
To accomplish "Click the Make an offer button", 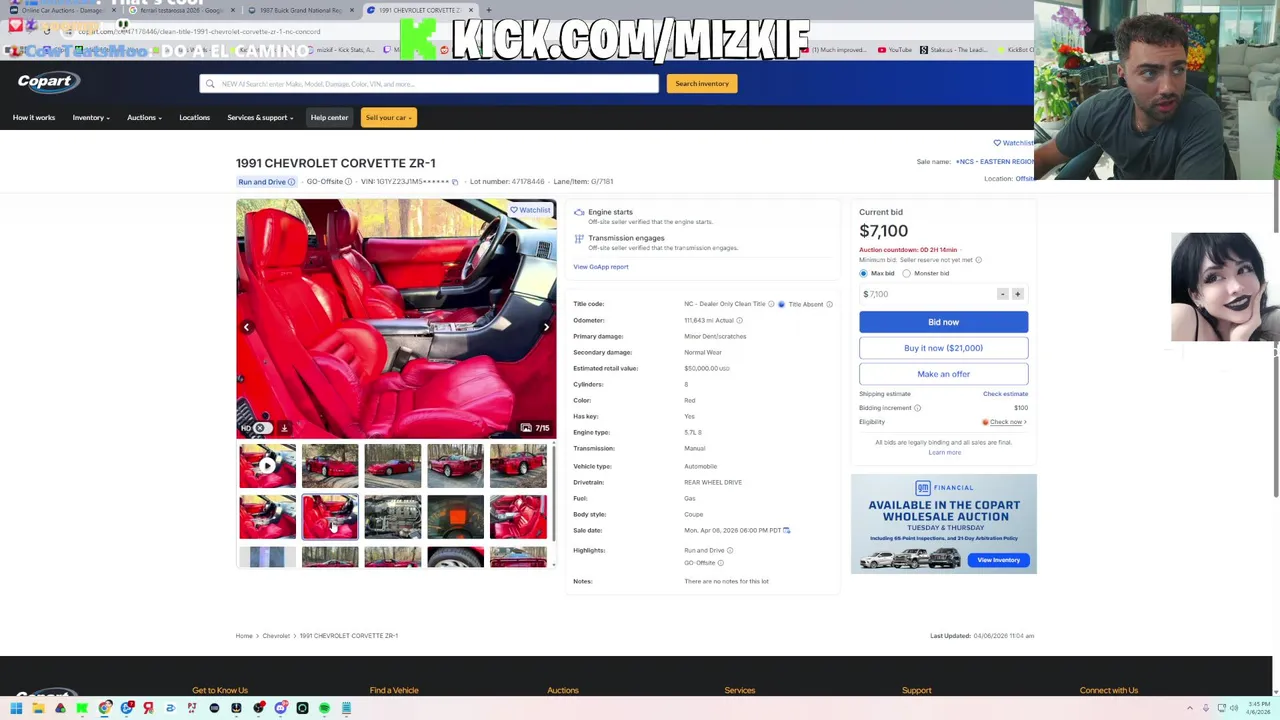I will pos(943,374).
